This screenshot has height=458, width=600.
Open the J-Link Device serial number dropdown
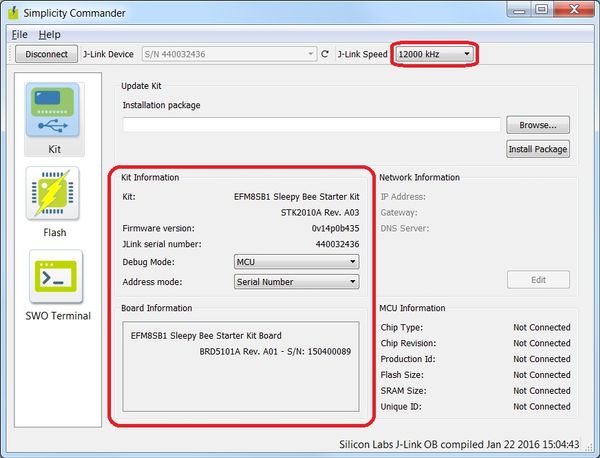click(226, 54)
